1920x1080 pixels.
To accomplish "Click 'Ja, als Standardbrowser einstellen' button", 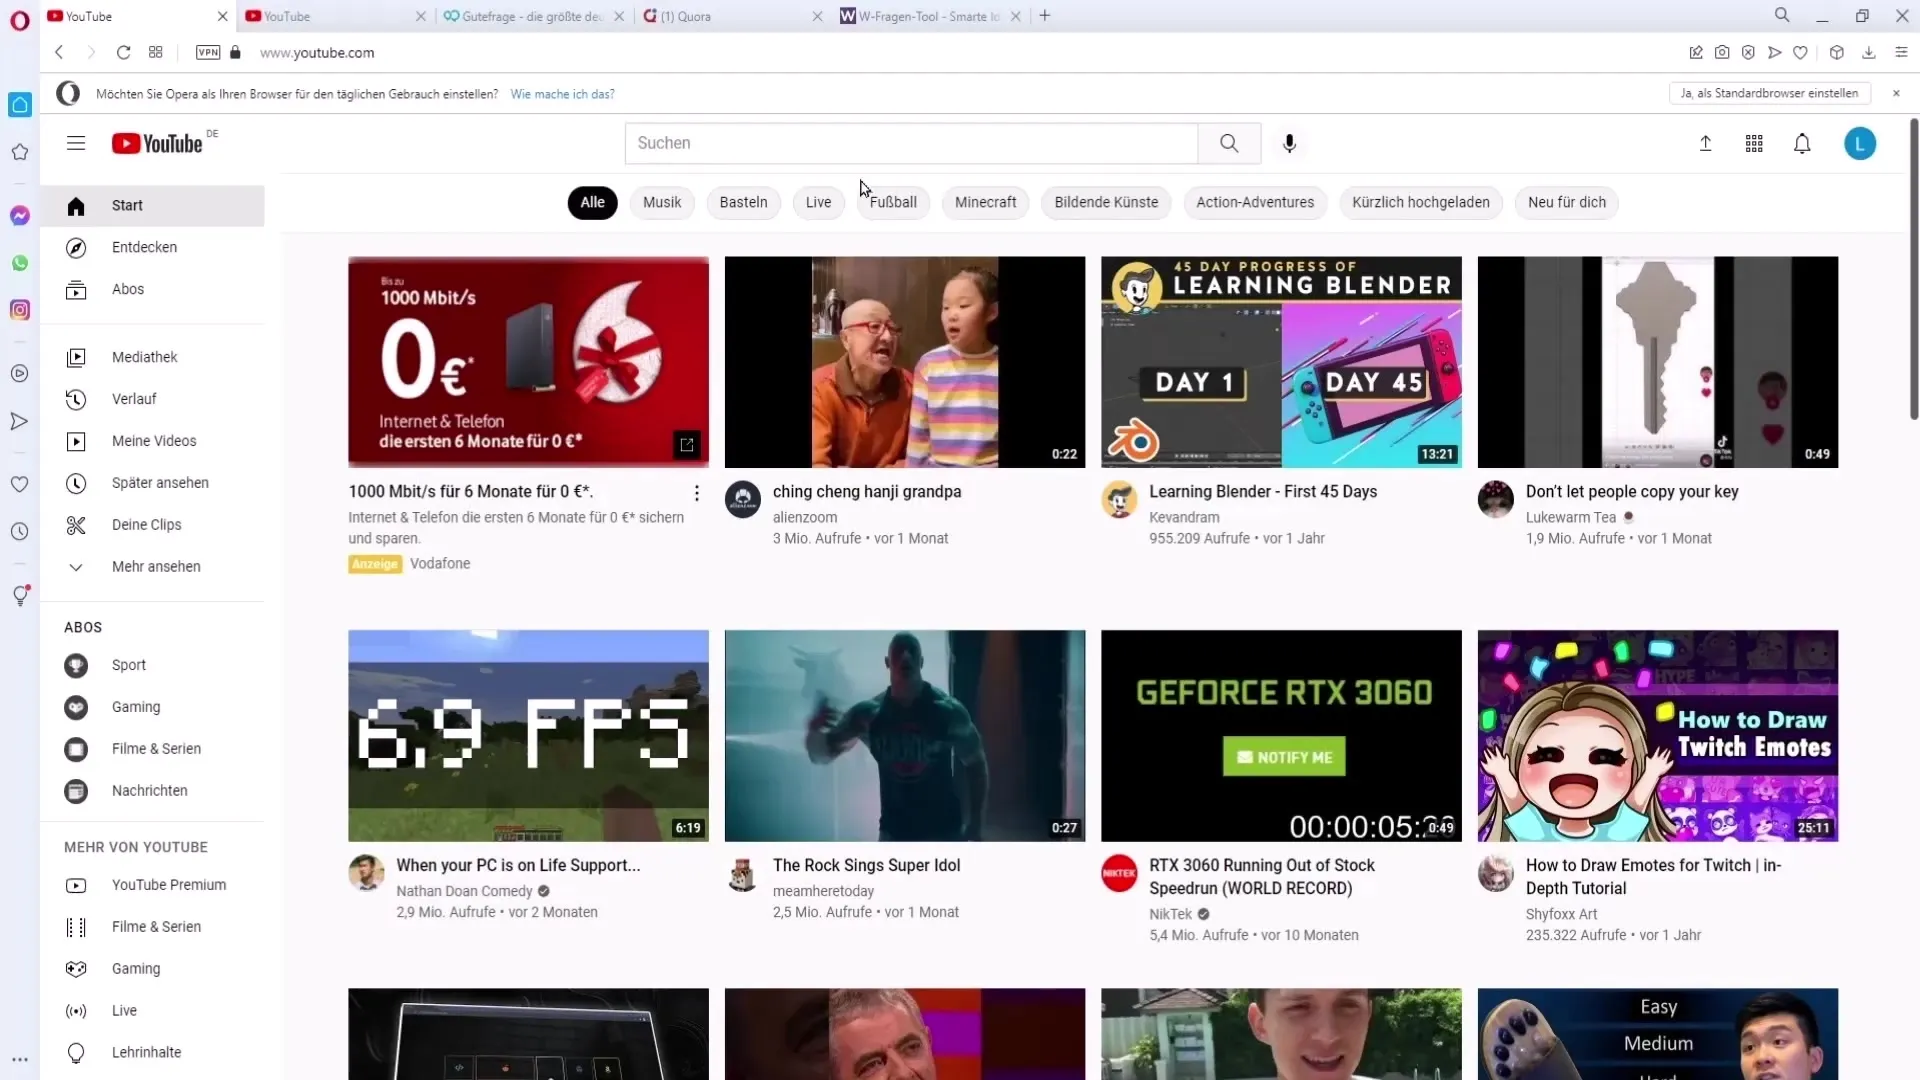I will tap(1769, 93).
